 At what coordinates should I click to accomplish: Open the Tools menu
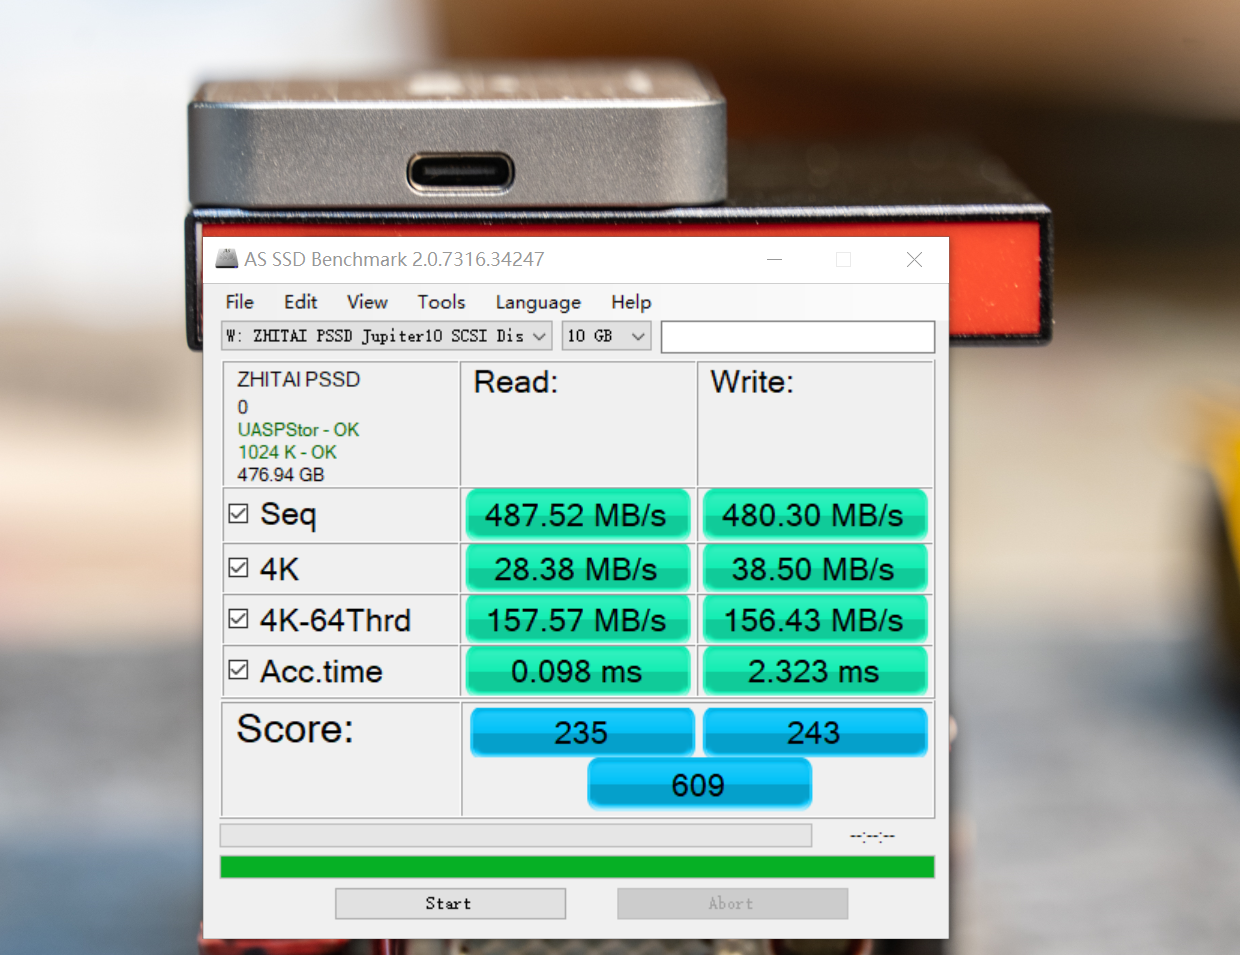441,302
